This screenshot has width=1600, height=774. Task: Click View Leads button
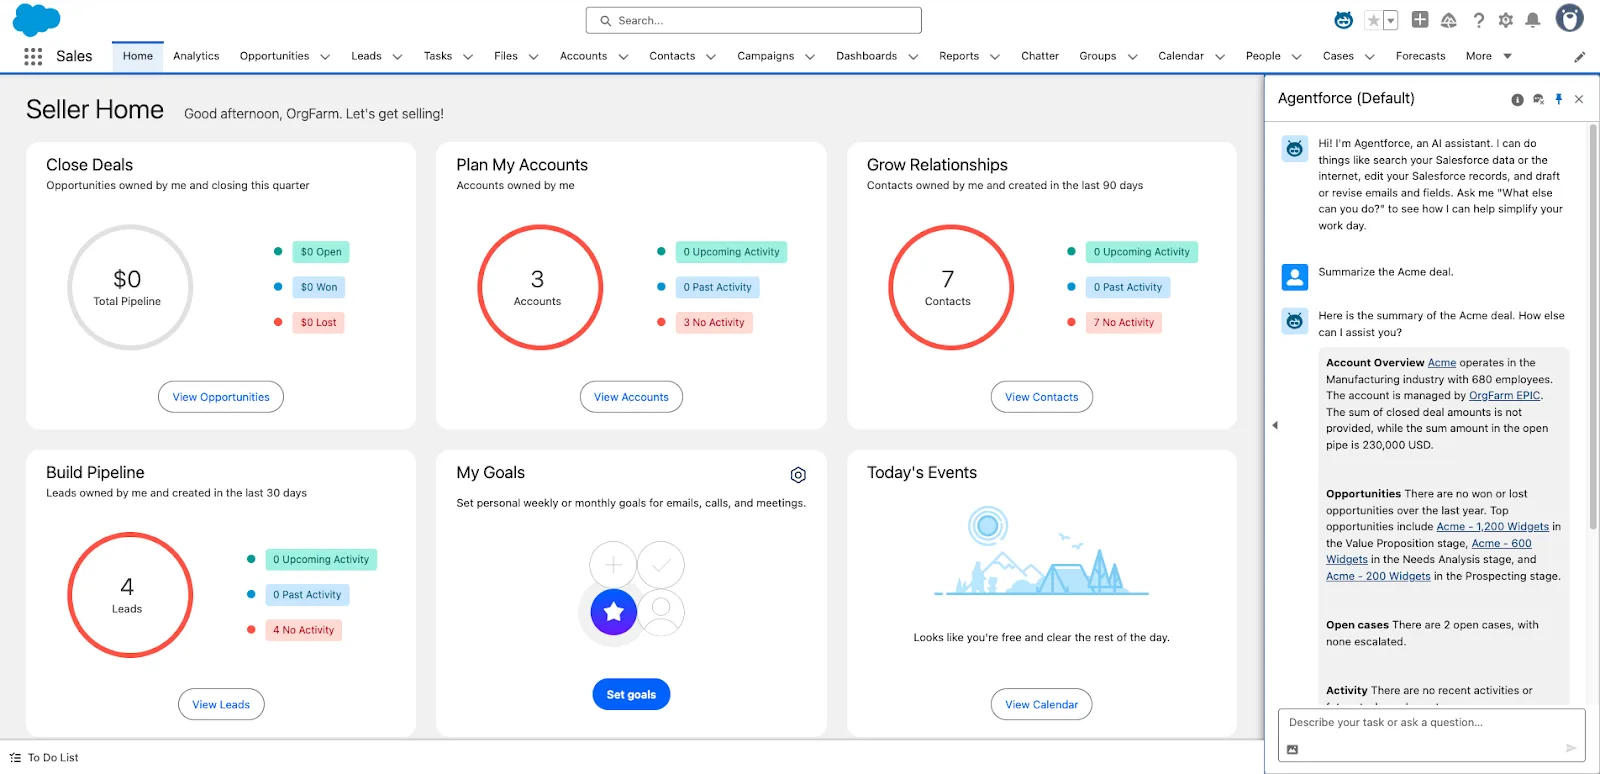tap(221, 704)
